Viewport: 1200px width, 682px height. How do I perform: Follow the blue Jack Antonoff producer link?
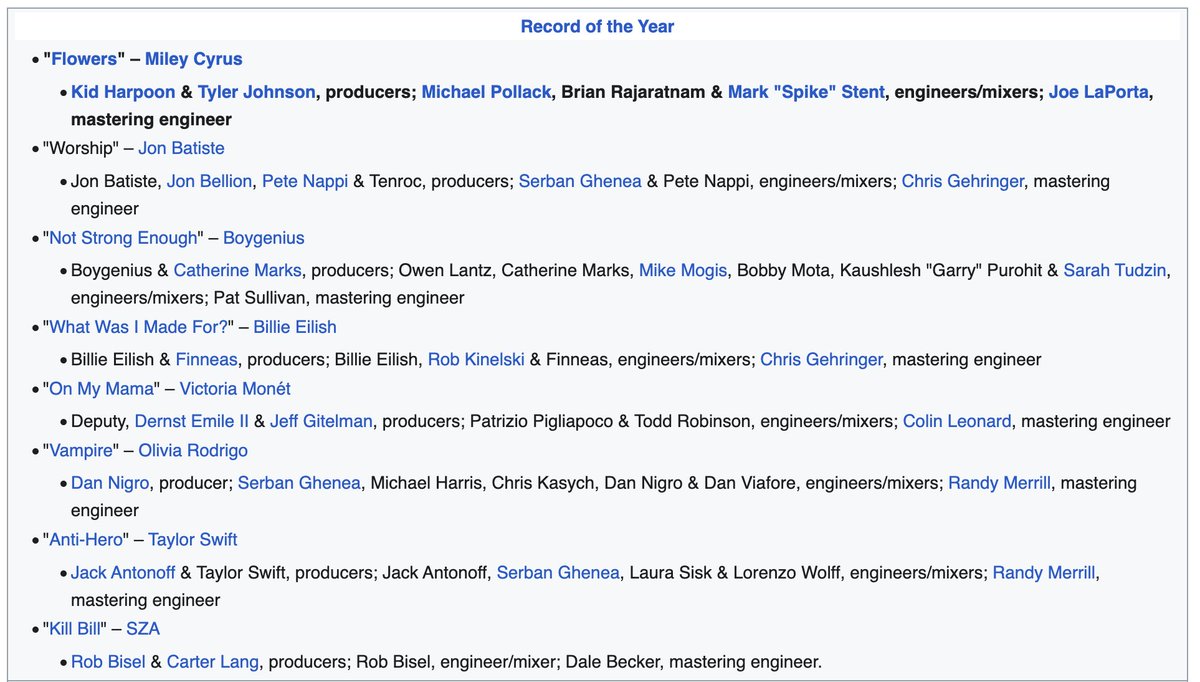[x=123, y=572]
